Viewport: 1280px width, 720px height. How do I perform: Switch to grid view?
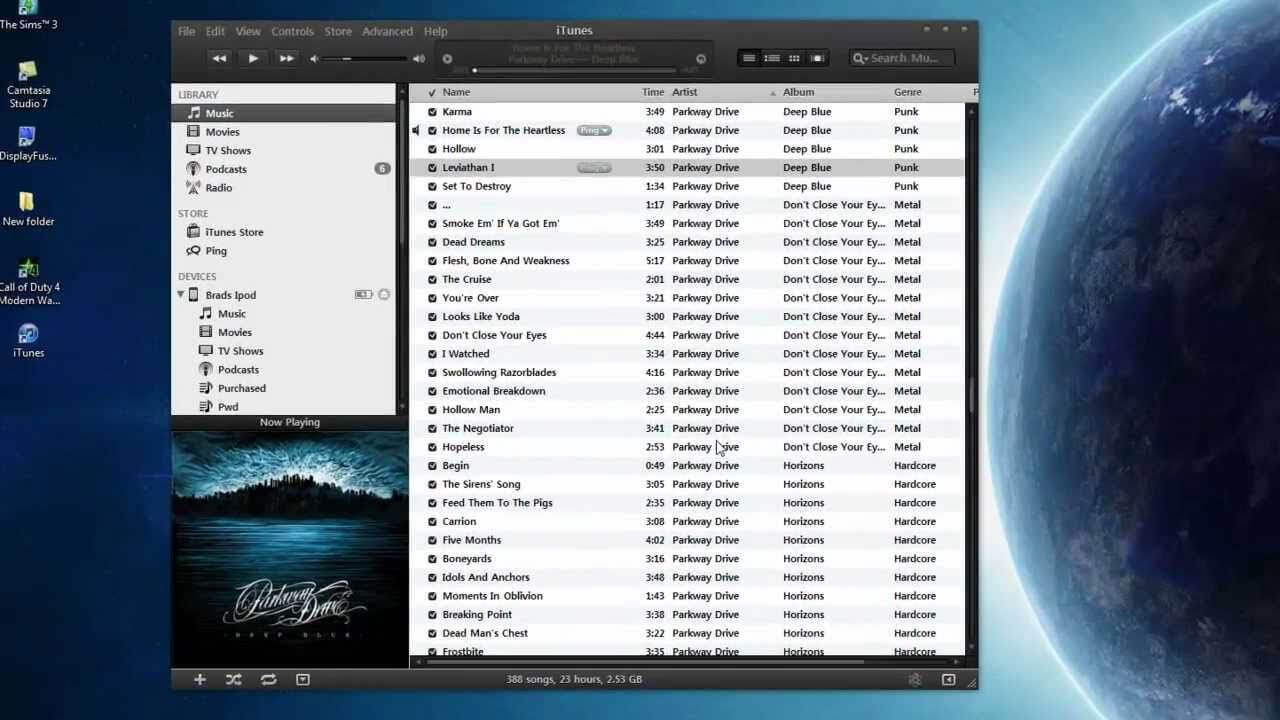(794, 59)
